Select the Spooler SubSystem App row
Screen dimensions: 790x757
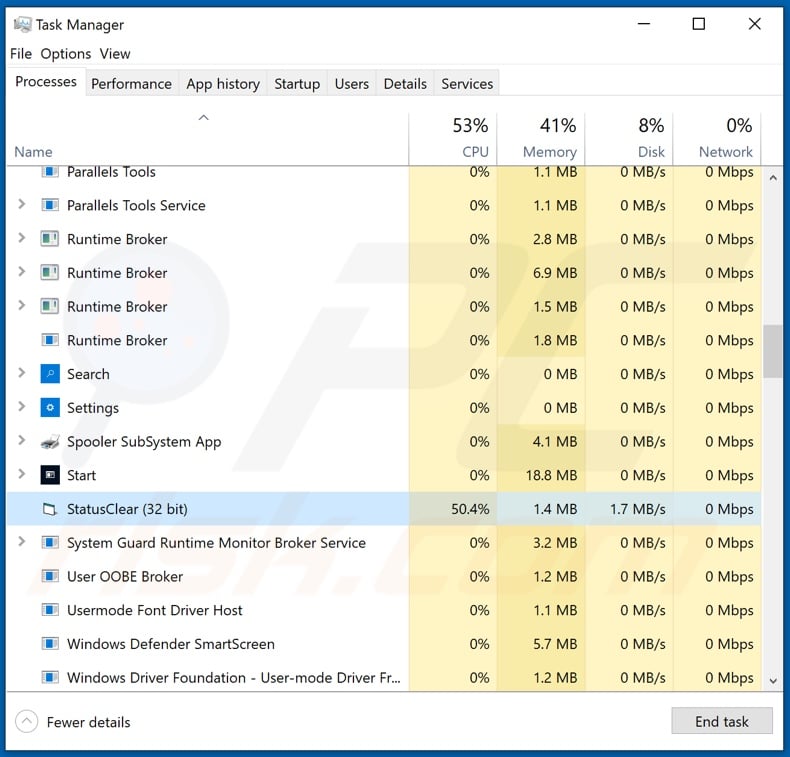point(384,441)
